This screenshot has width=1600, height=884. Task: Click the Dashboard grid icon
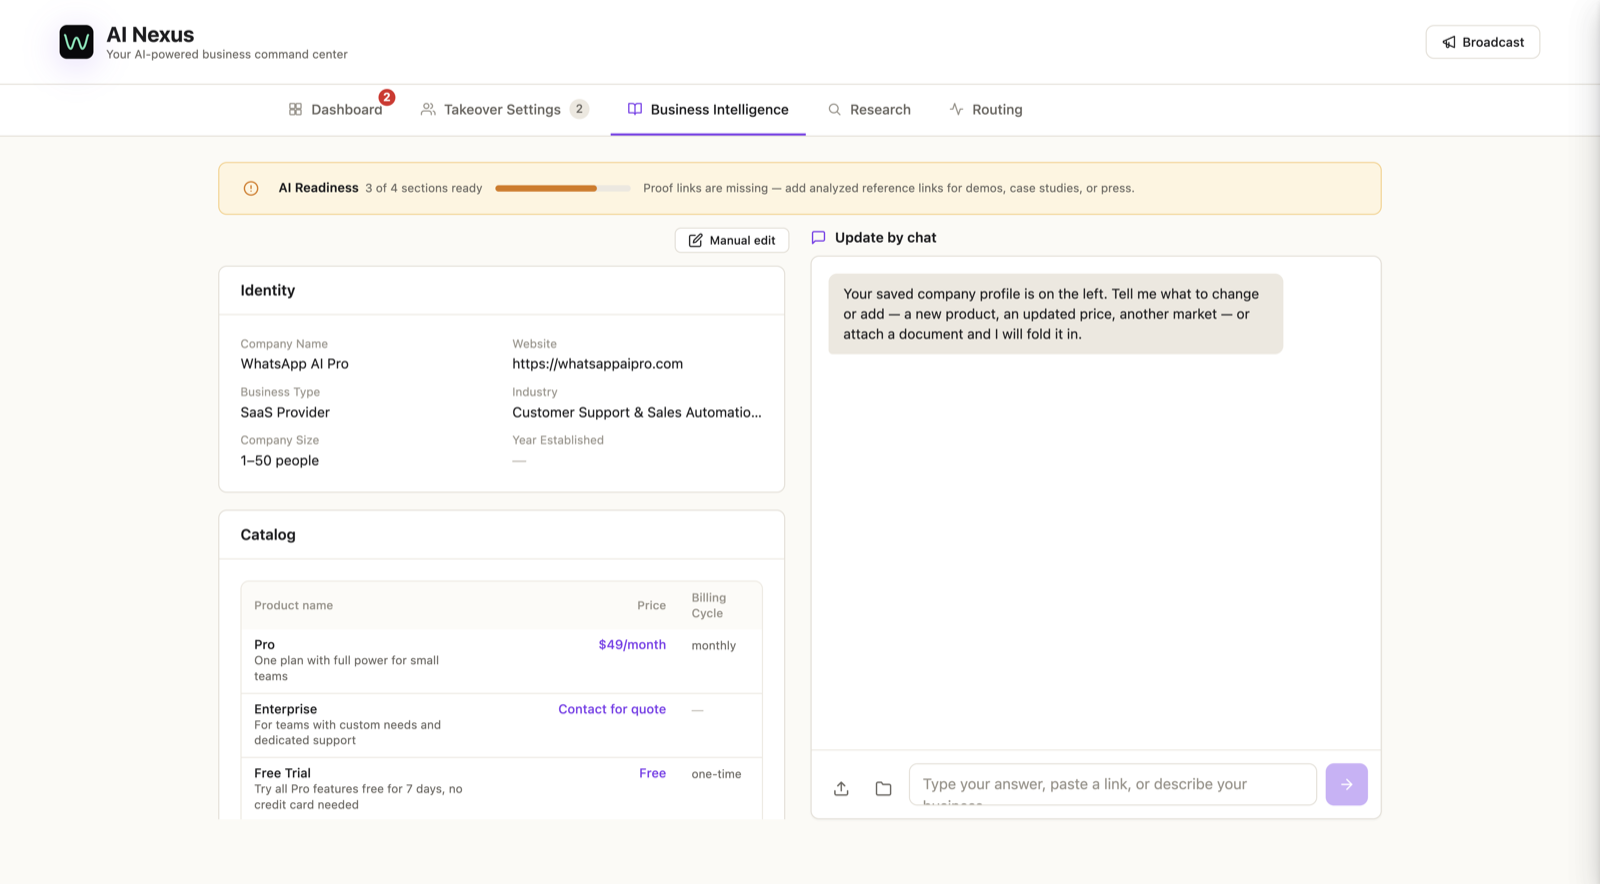tap(295, 110)
